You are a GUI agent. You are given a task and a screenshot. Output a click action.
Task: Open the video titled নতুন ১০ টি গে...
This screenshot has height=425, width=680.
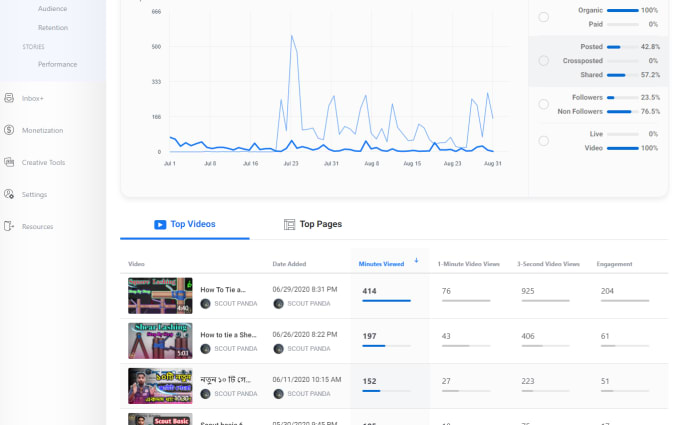point(226,380)
